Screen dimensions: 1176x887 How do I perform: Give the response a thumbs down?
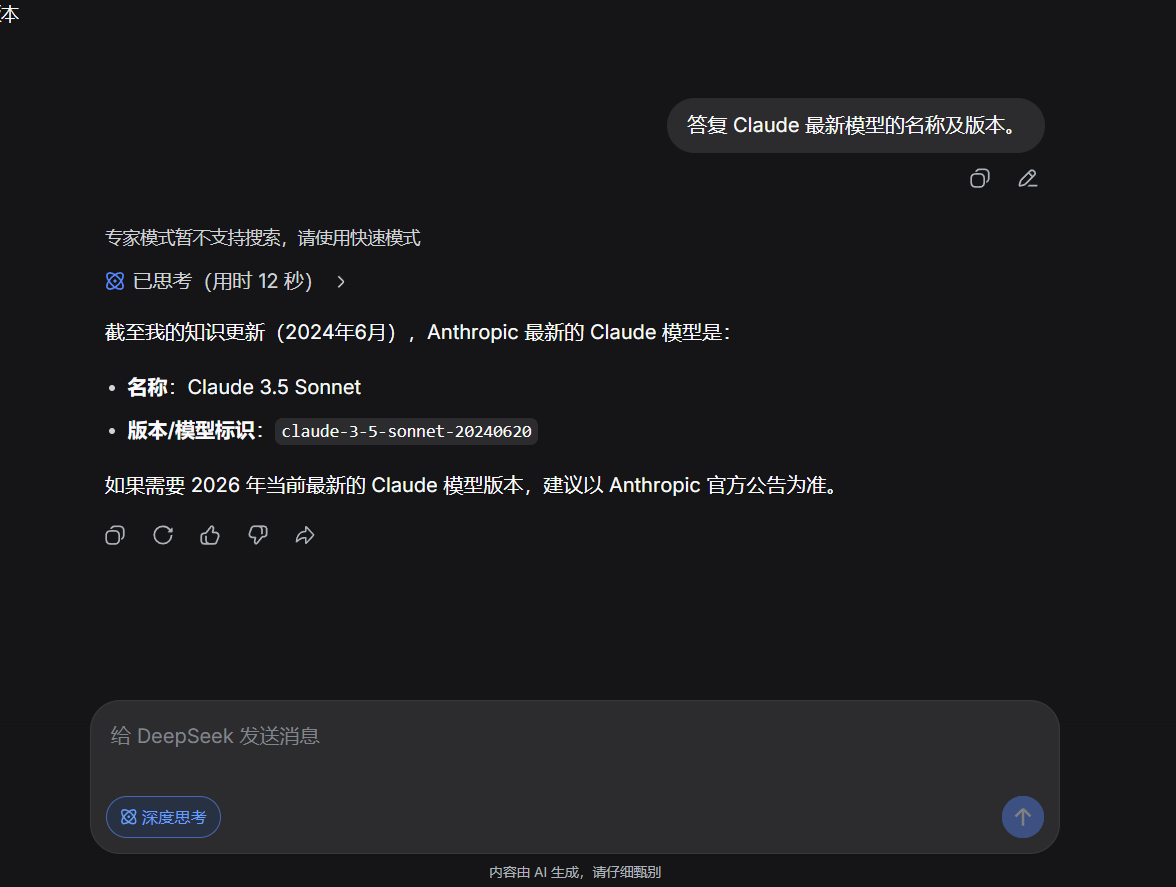(257, 535)
